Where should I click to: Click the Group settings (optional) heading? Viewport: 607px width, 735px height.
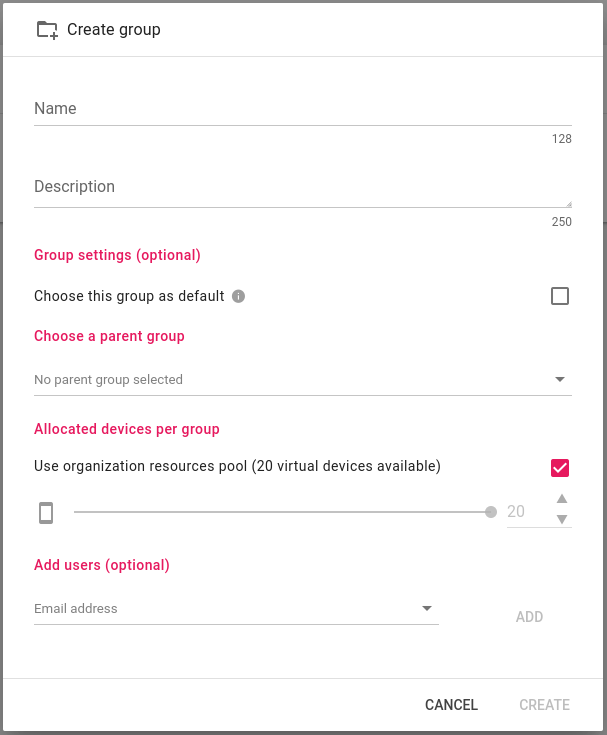coord(117,255)
